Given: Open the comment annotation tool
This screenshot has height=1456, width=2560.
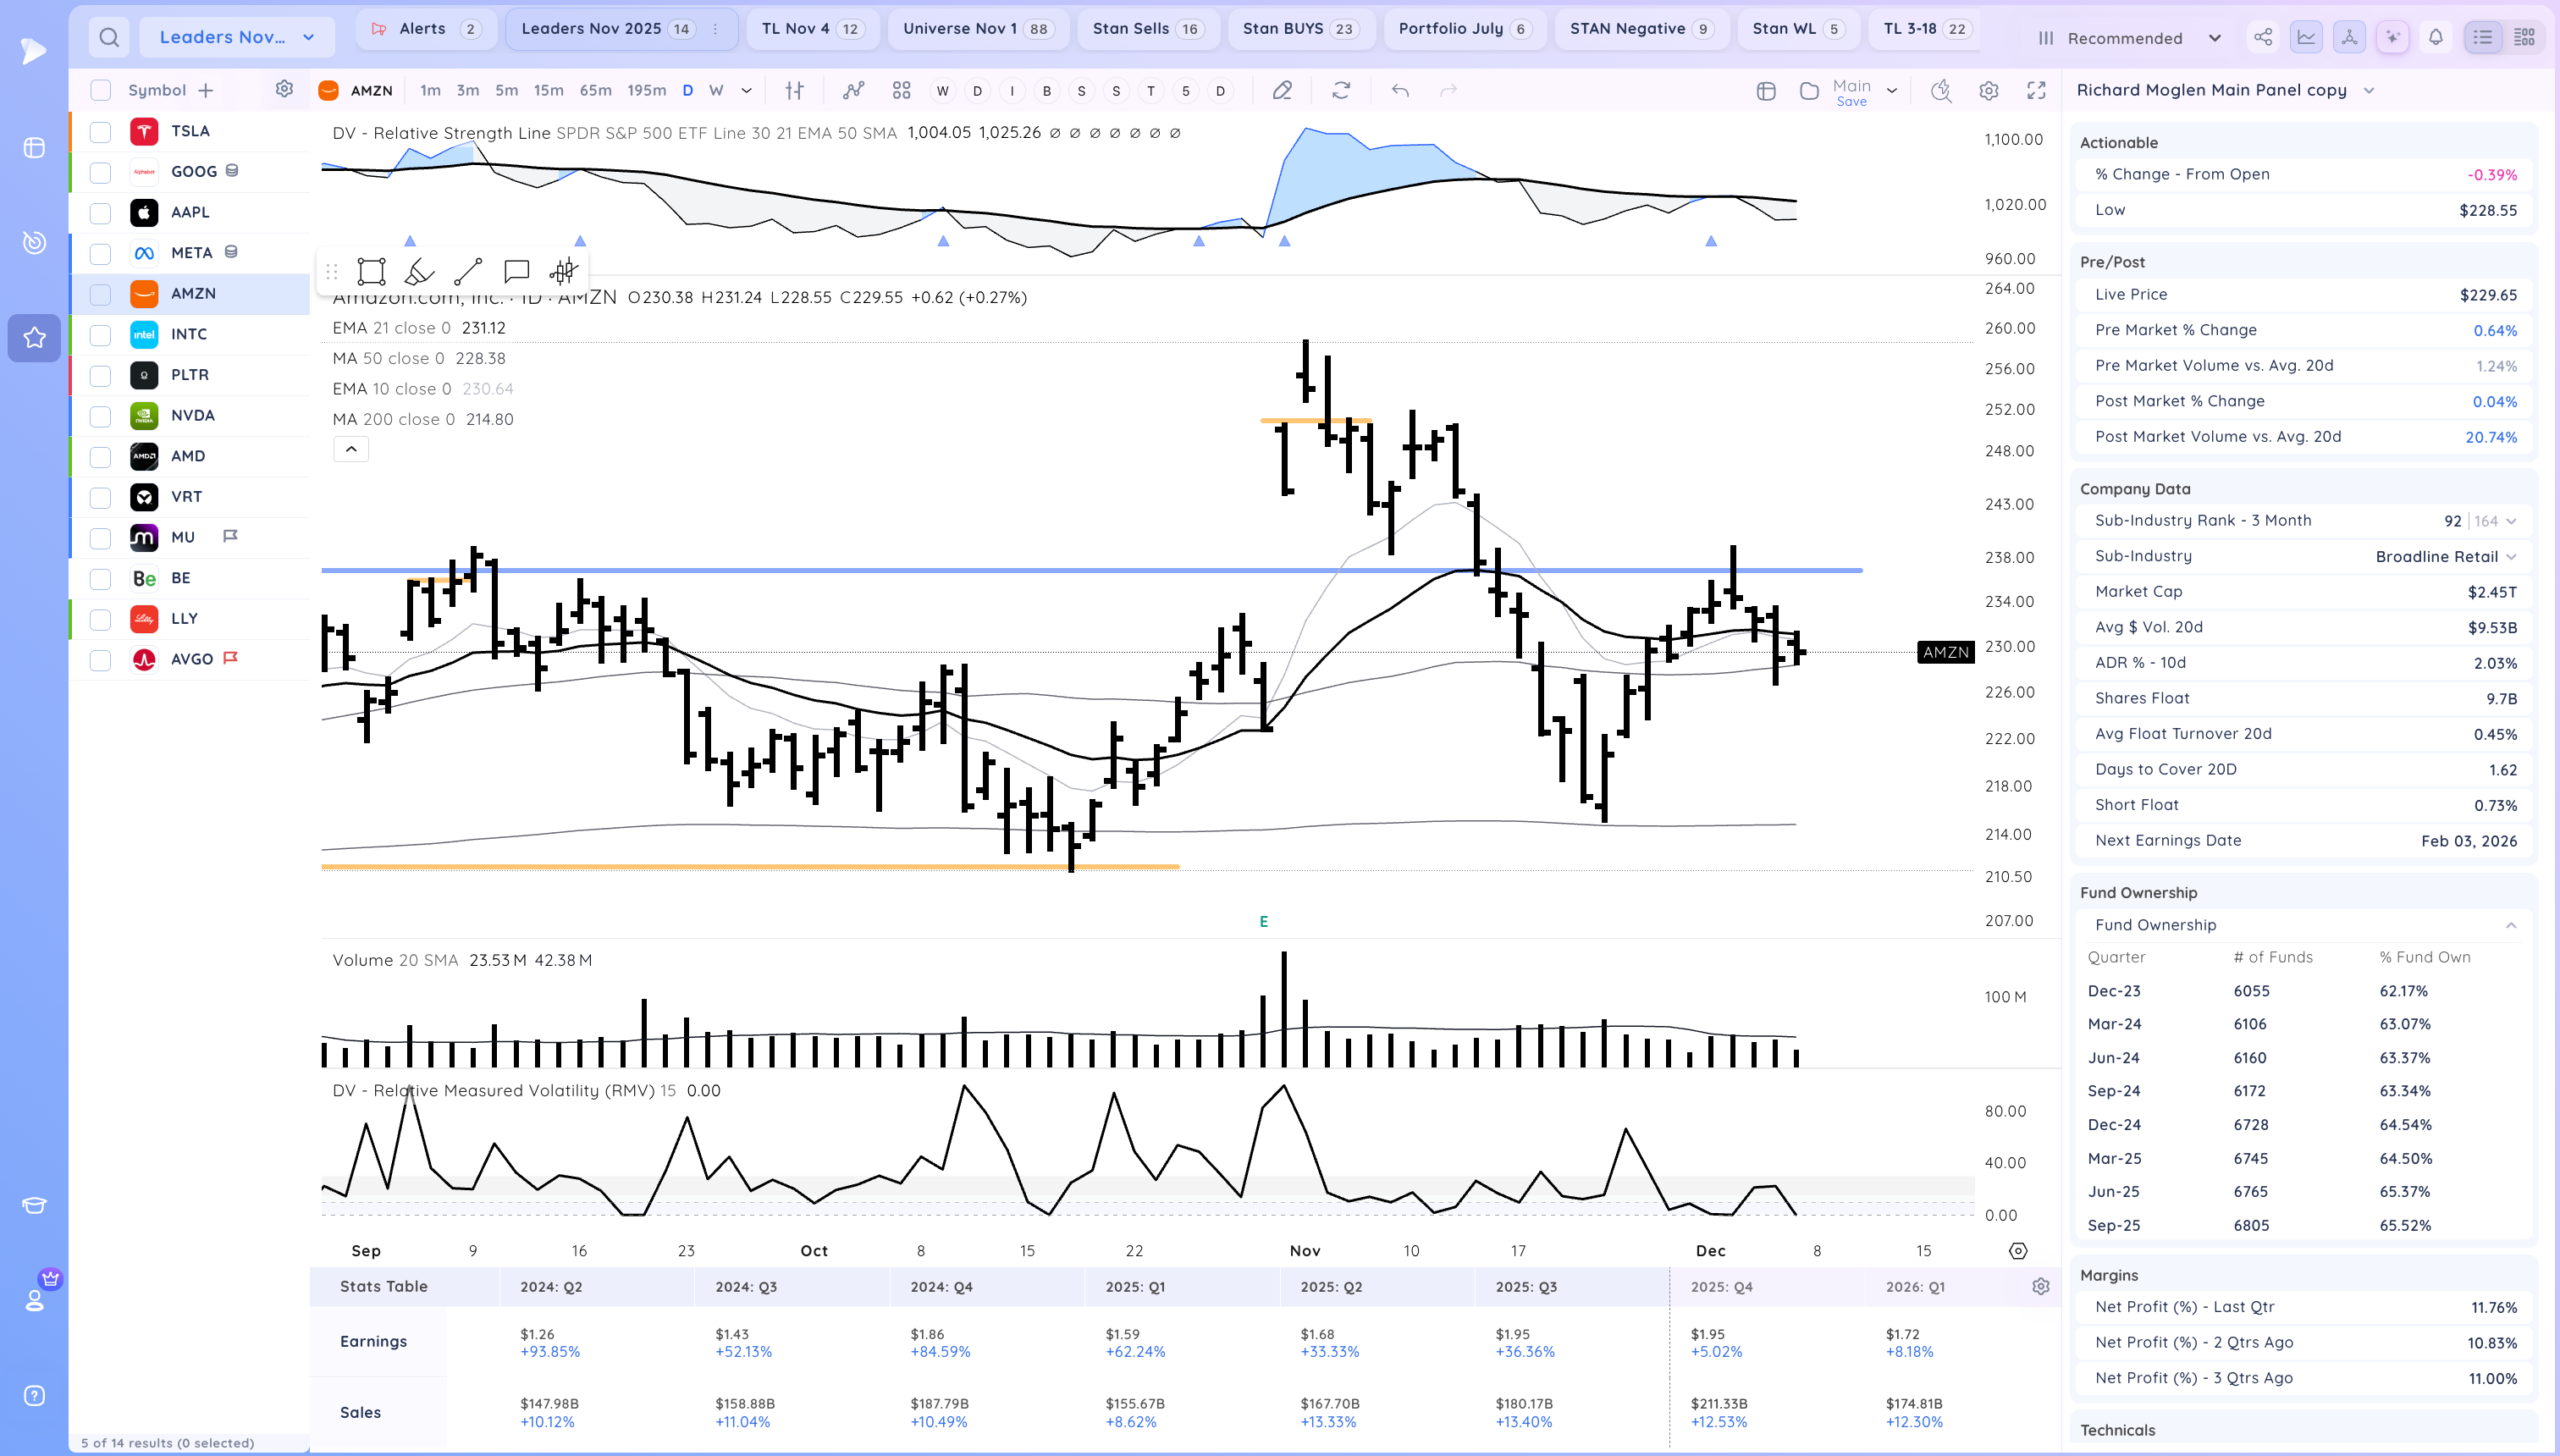Looking at the screenshot, I should (x=516, y=271).
